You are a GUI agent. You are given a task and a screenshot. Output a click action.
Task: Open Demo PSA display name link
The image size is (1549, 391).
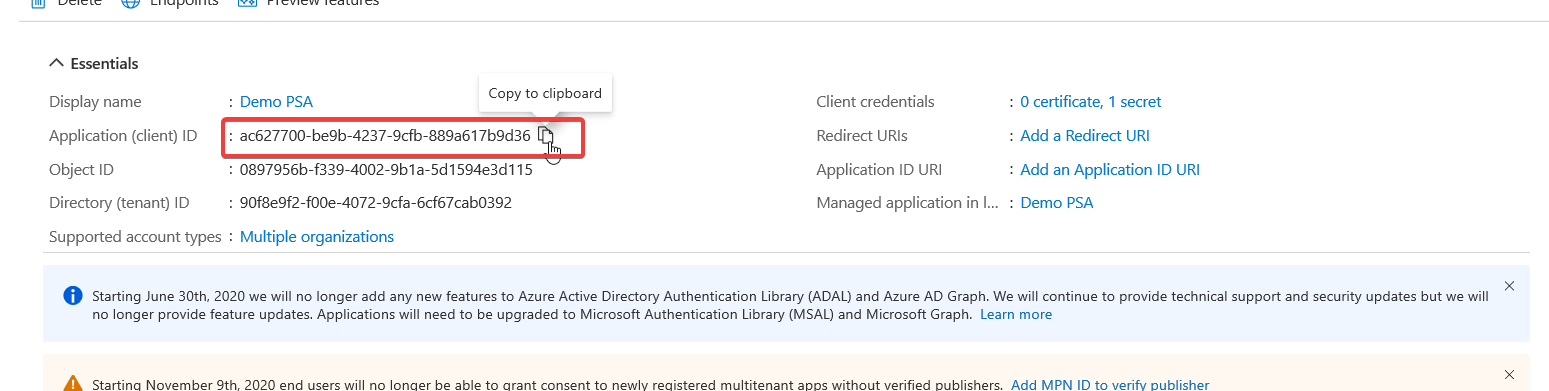tap(277, 102)
